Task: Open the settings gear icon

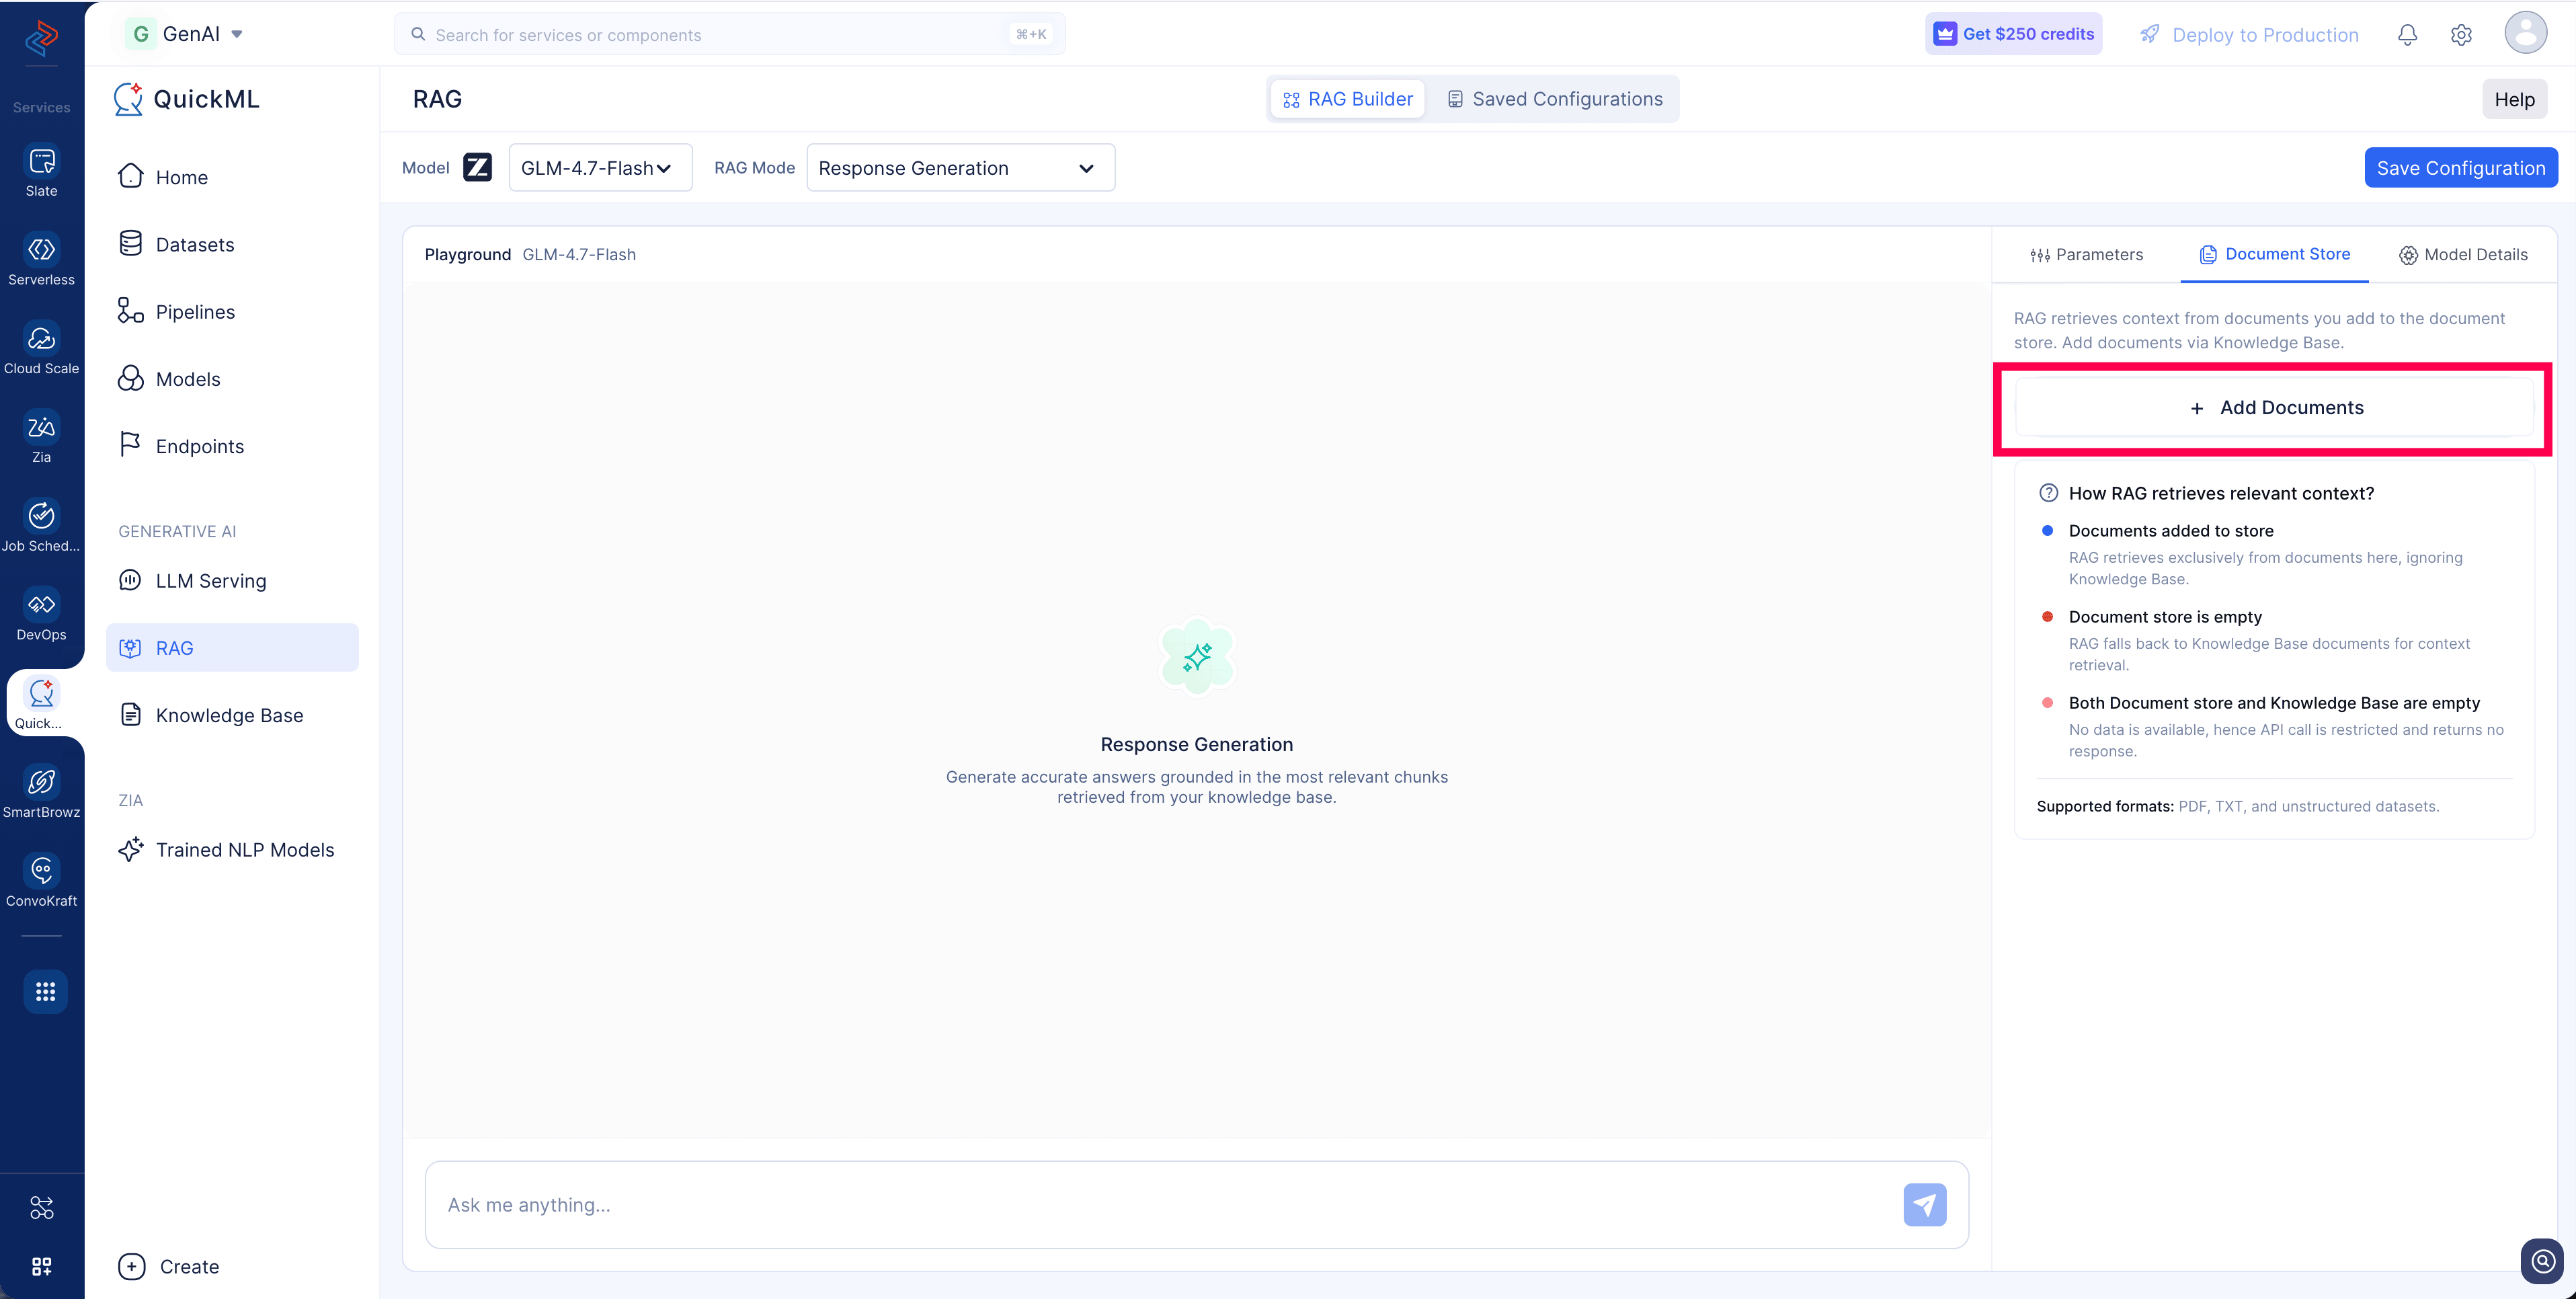Action: (x=2461, y=35)
